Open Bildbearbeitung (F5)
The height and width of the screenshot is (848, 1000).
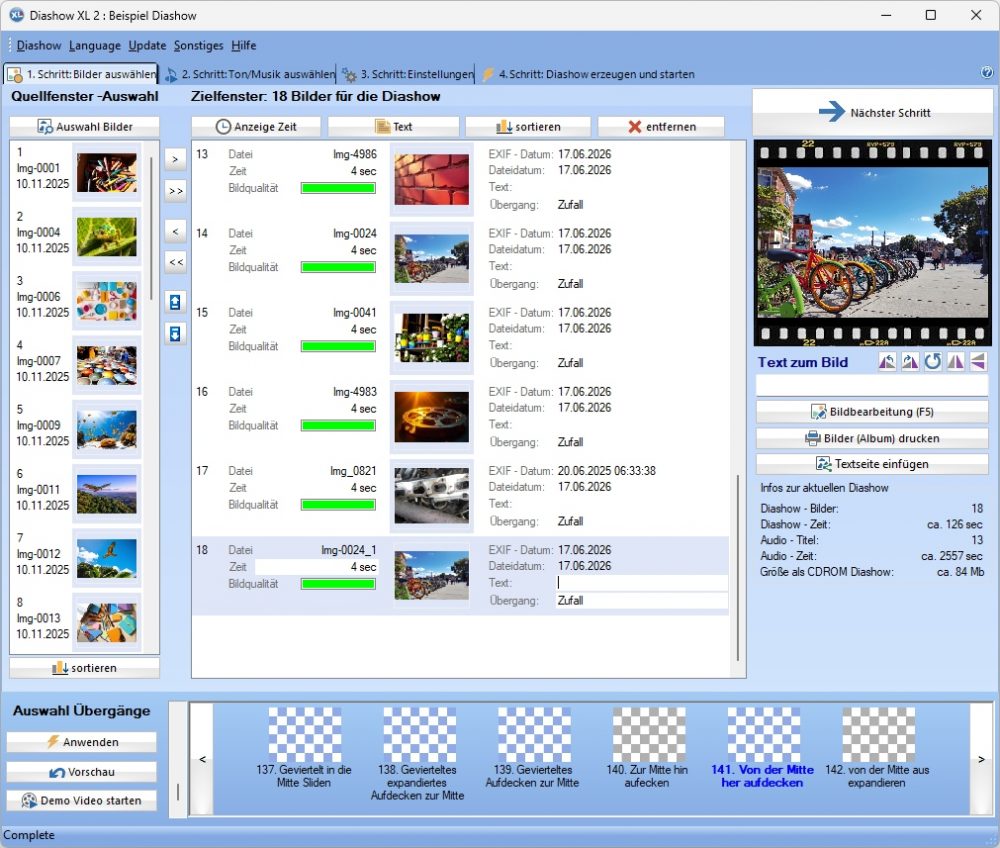click(872, 412)
